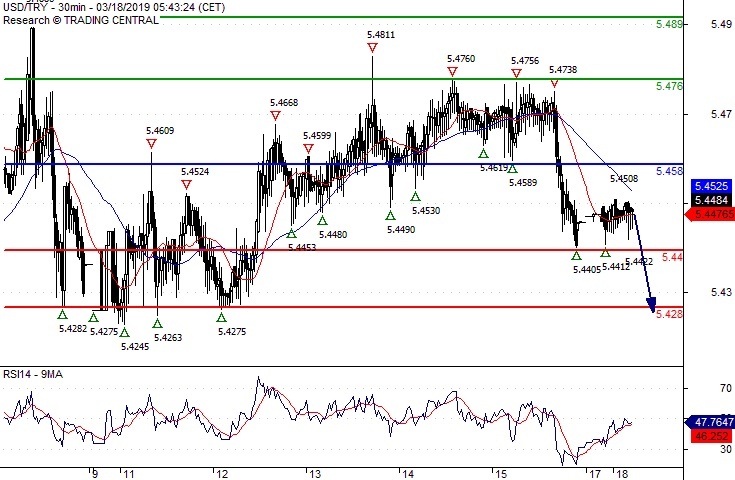This screenshot has height=480, width=735.
Task: Select the 5.4619 low price label
Action: pyautogui.click(x=494, y=168)
